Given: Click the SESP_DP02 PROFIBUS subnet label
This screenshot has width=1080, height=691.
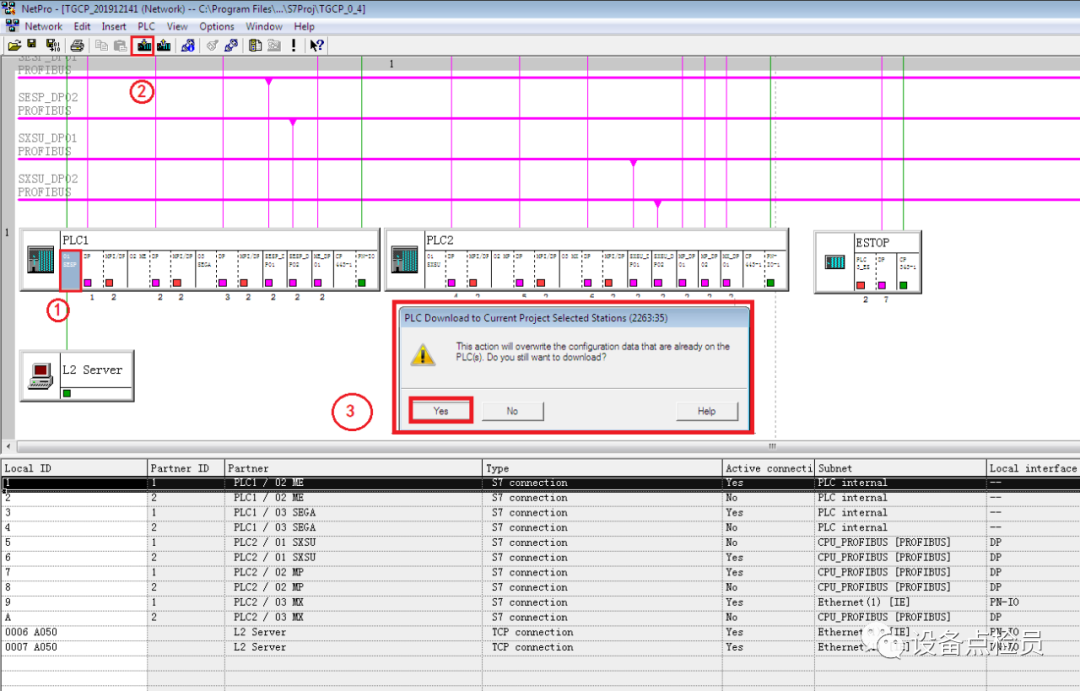Looking at the screenshot, I should click(x=48, y=104).
